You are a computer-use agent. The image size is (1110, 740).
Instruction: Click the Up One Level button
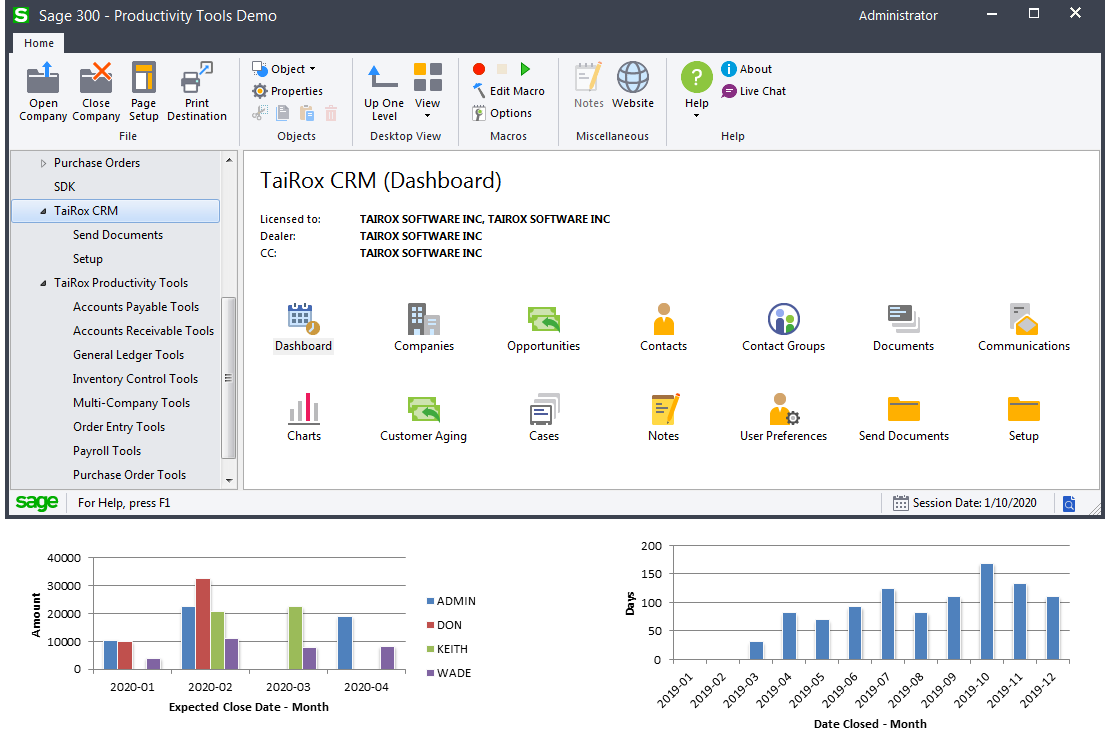click(x=384, y=92)
